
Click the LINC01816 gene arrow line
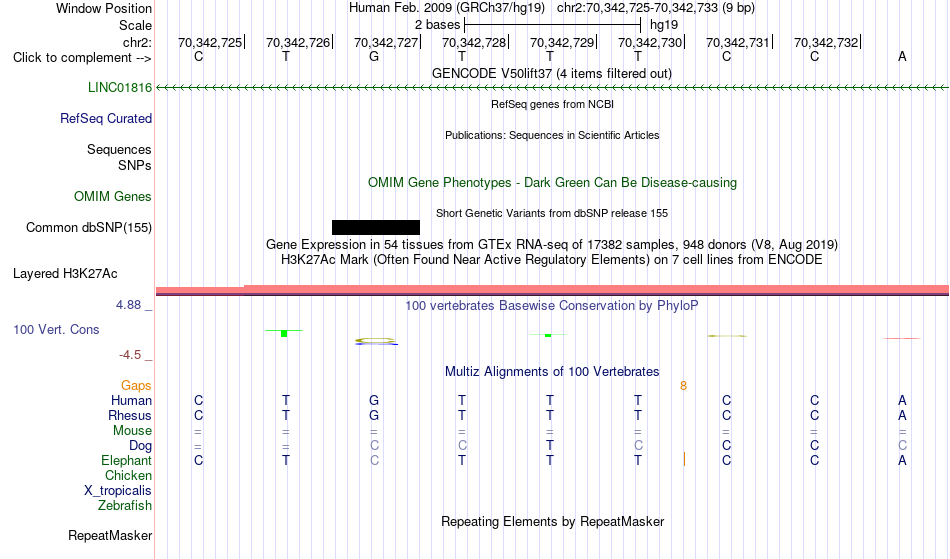pyautogui.click(x=552, y=88)
